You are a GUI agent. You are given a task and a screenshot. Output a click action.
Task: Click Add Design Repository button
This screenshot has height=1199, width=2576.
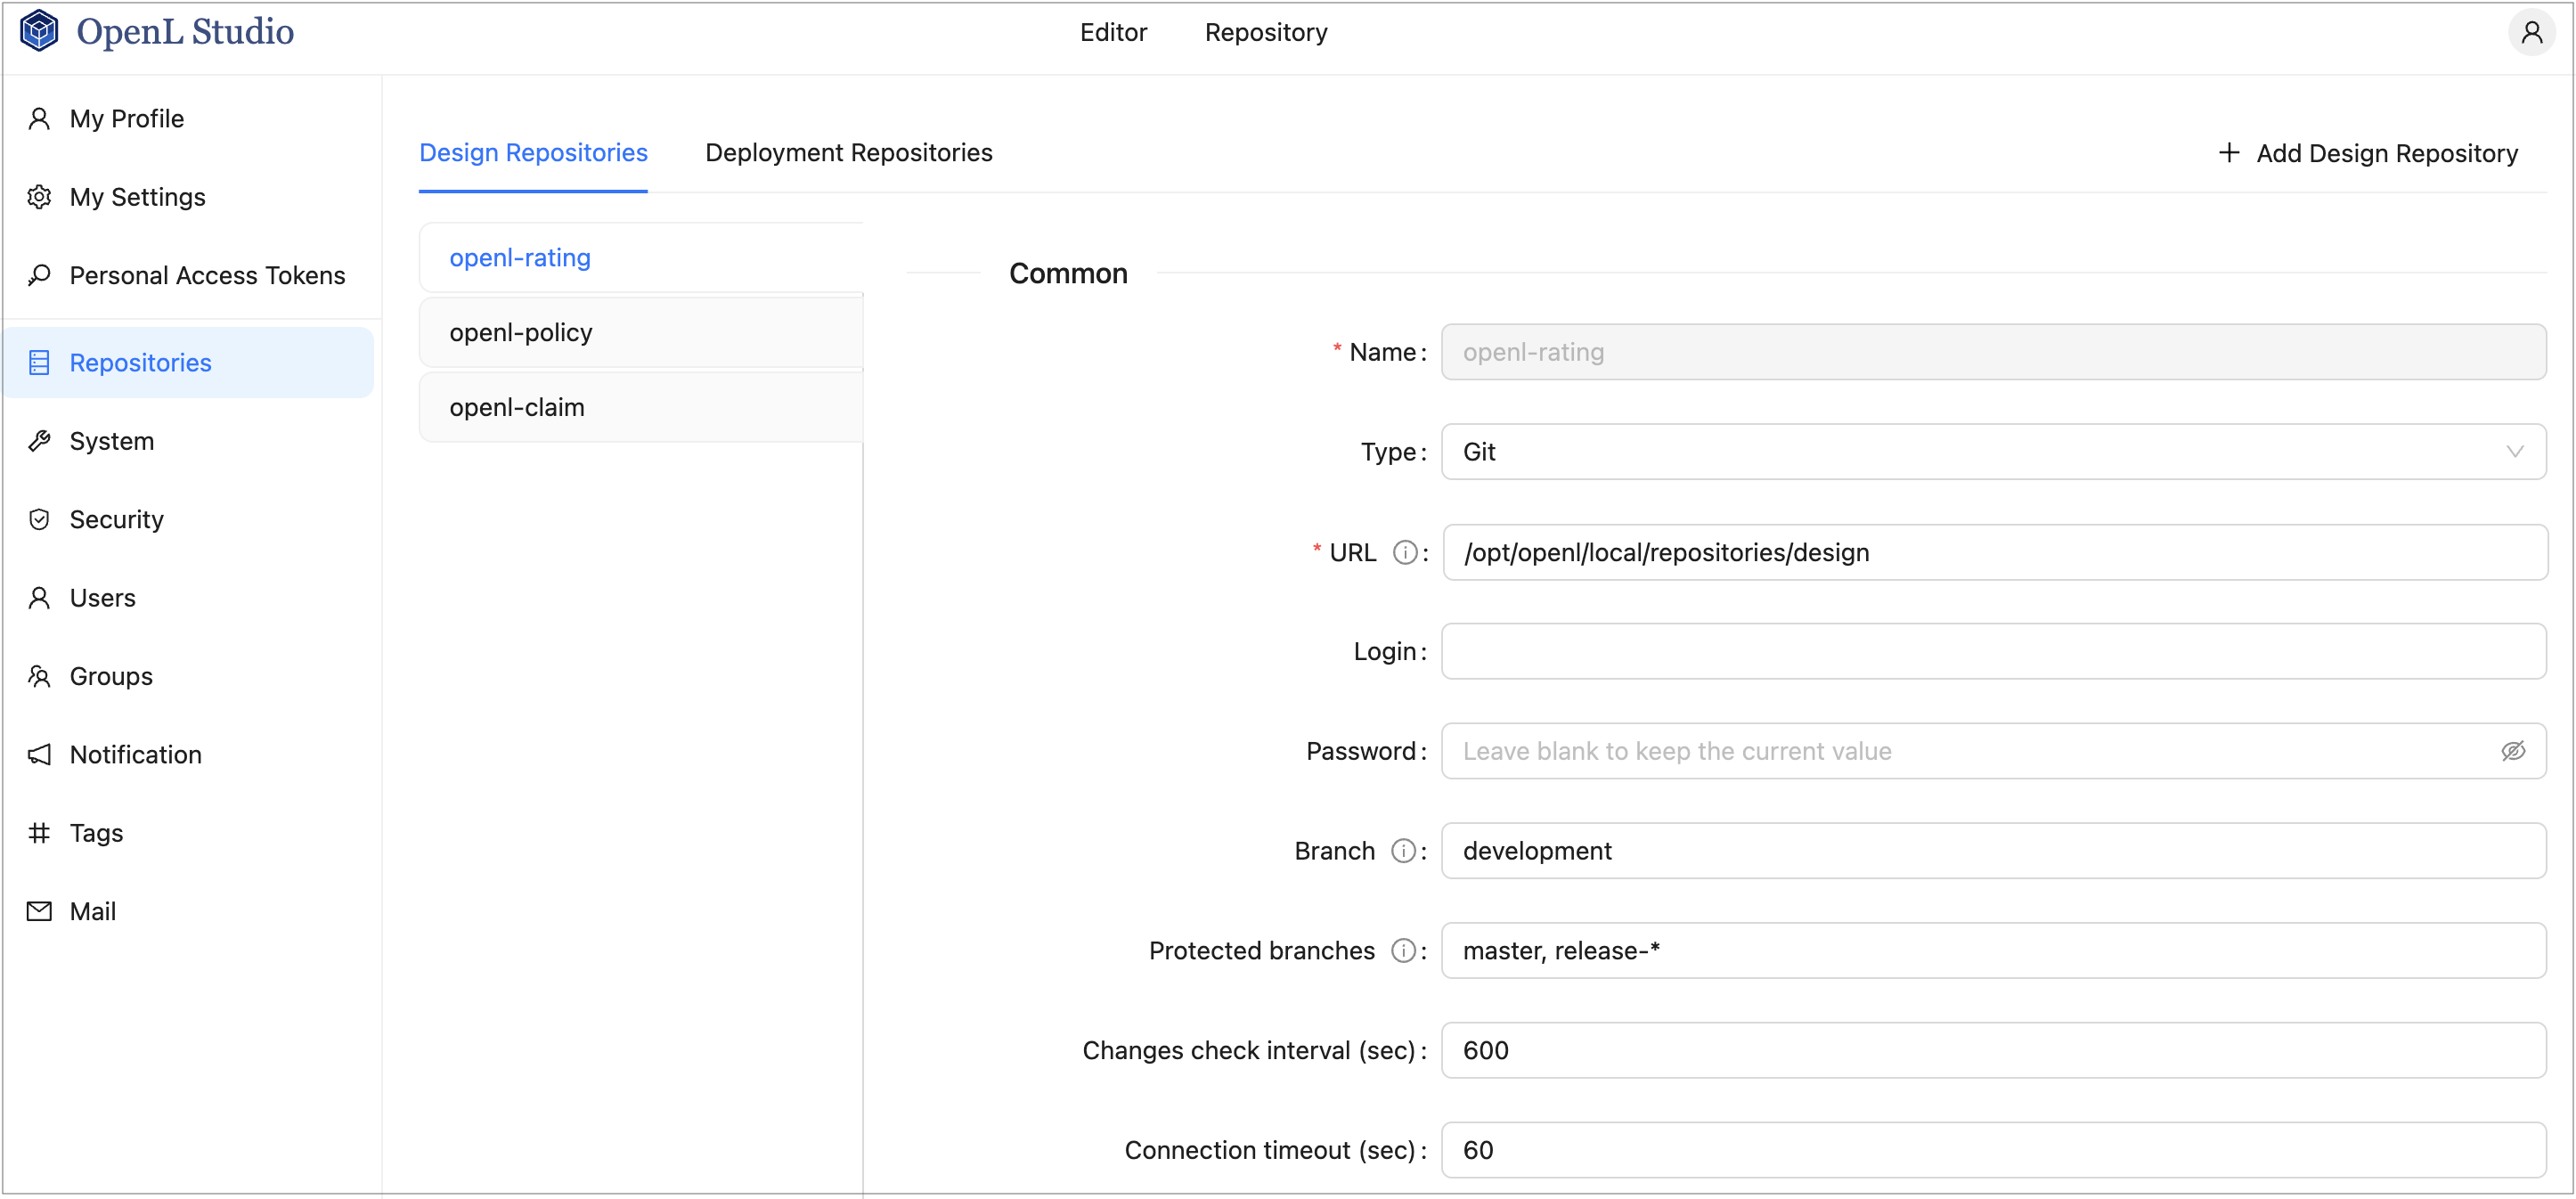pos(2368,153)
